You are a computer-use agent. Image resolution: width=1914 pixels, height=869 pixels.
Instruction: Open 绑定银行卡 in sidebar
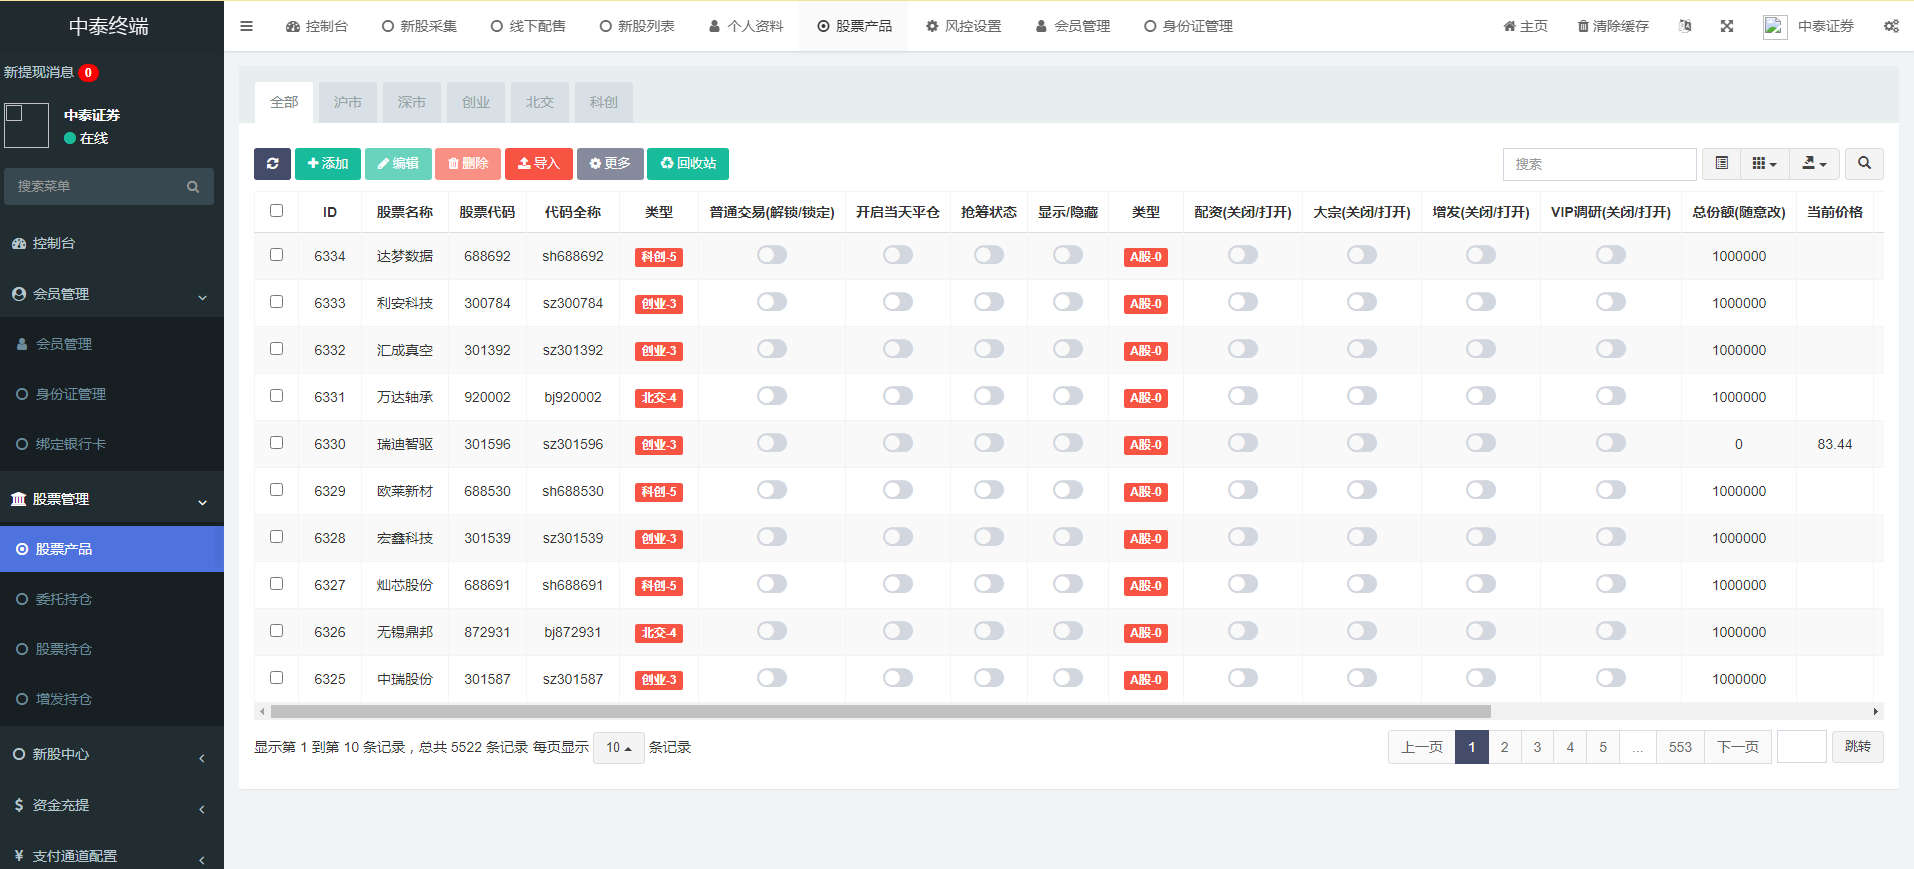pyautogui.click(x=112, y=444)
